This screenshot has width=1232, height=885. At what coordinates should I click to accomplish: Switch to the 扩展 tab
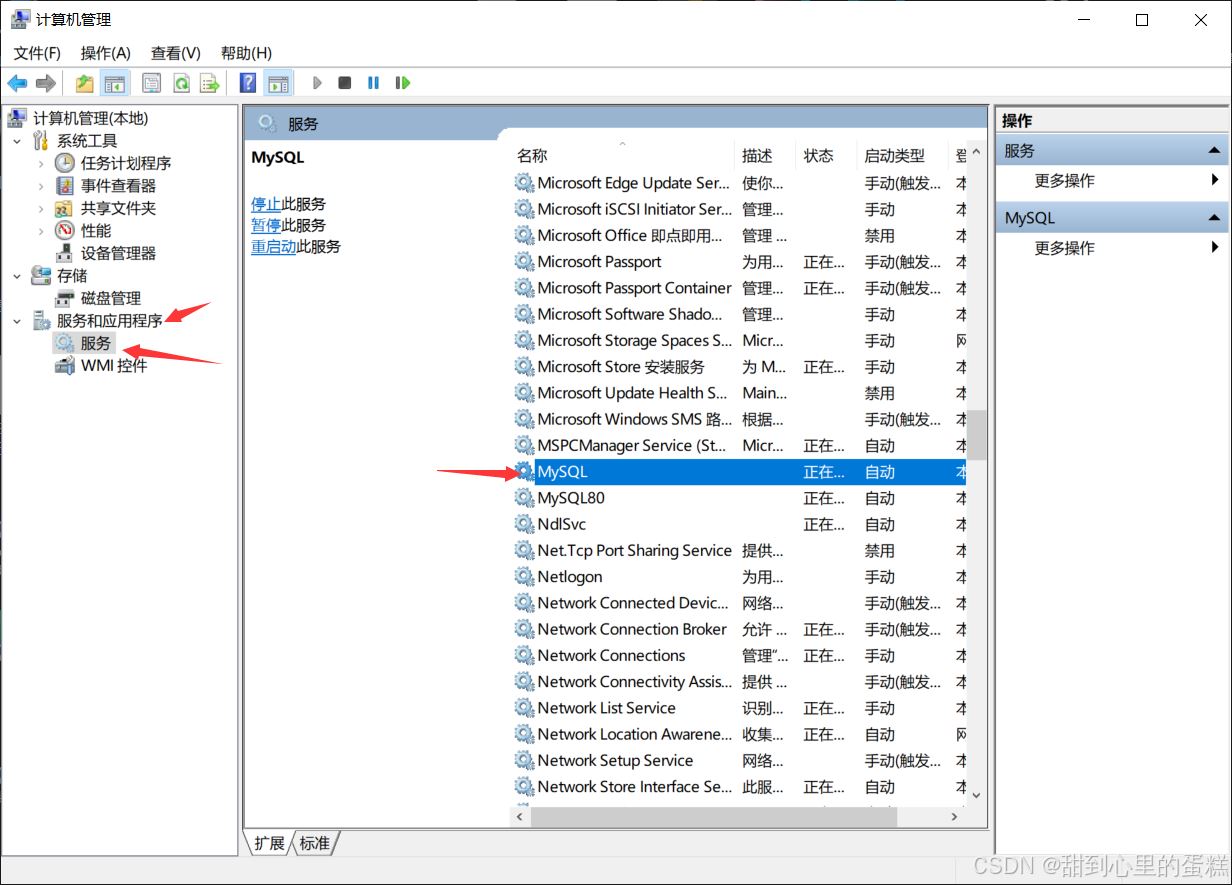pyautogui.click(x=269, y=843)
